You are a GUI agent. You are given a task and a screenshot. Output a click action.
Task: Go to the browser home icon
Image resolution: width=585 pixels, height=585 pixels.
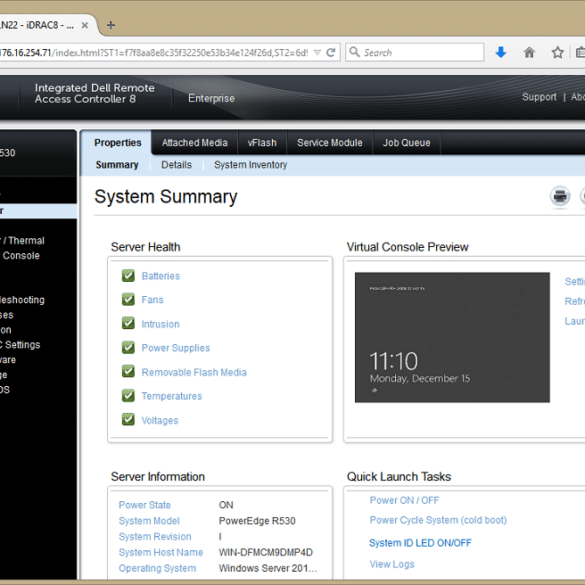point(529,52)
